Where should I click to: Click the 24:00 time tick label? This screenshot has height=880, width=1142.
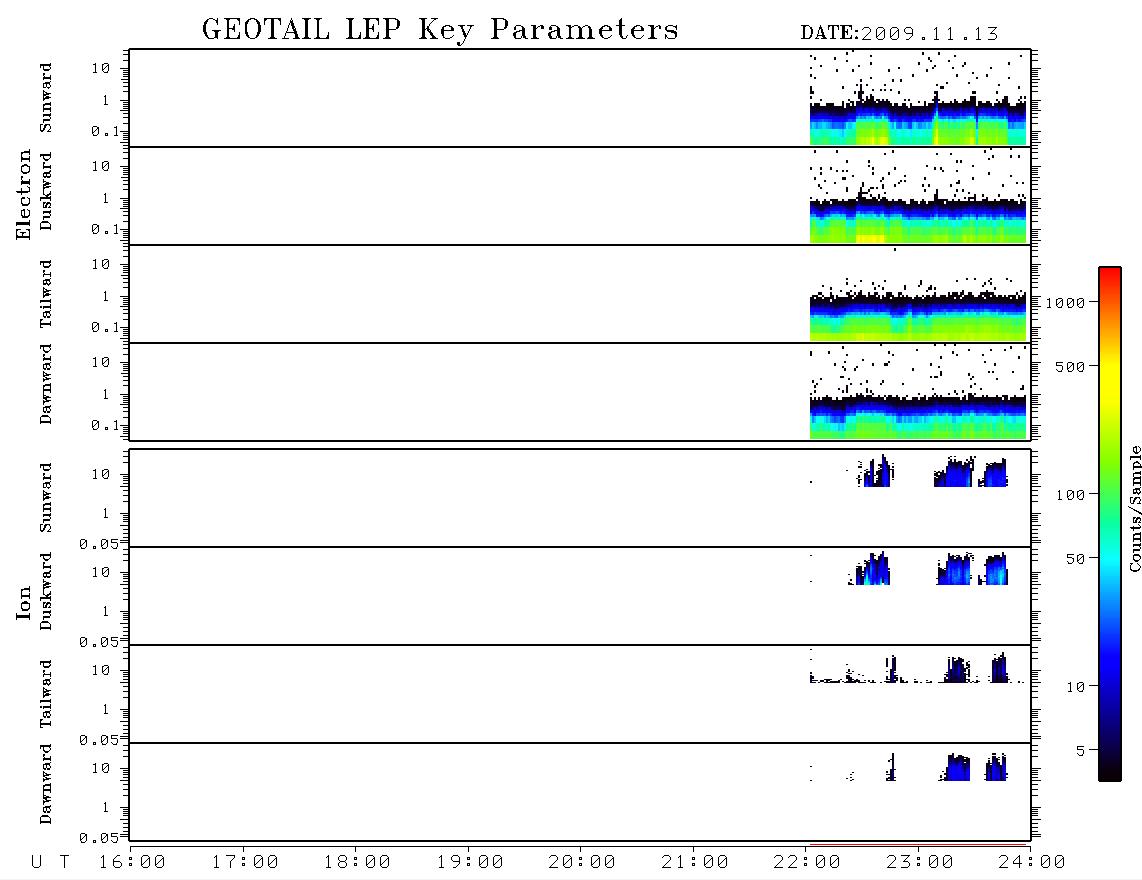(x=1032, y=862)
